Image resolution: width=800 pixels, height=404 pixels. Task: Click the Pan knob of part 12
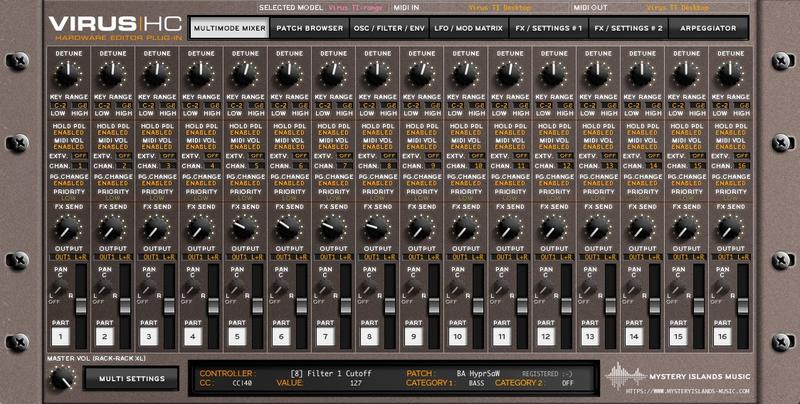click(544, 289)
